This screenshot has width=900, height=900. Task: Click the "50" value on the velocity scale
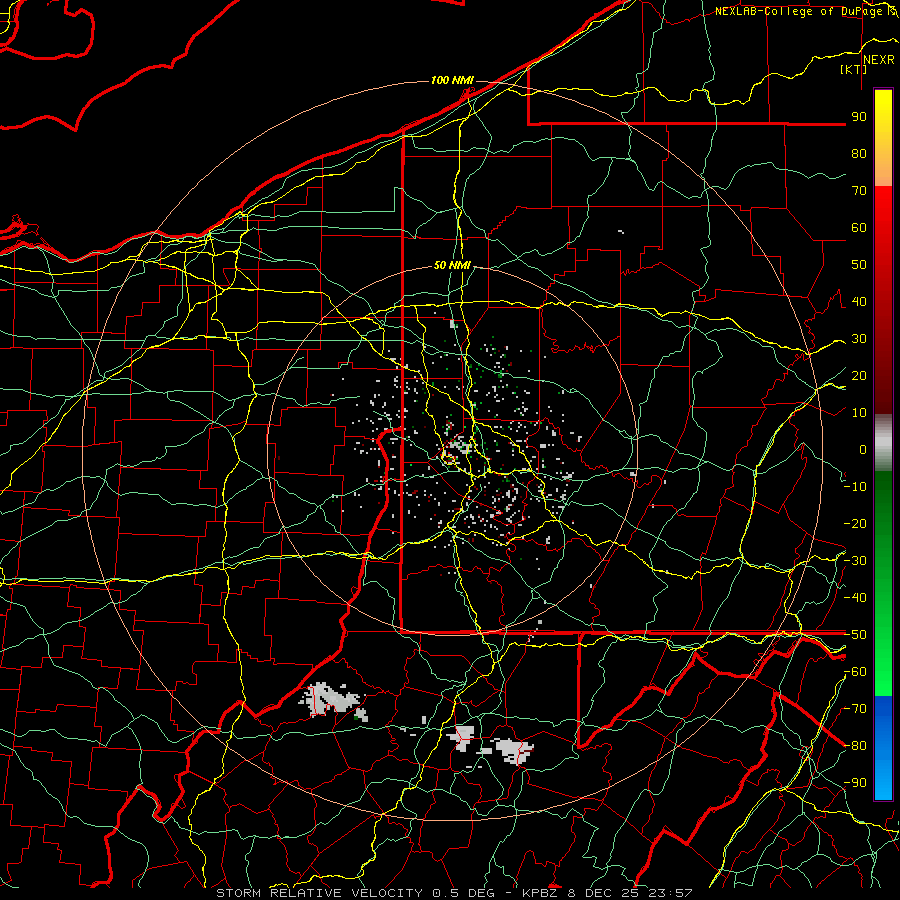point(859,265)
